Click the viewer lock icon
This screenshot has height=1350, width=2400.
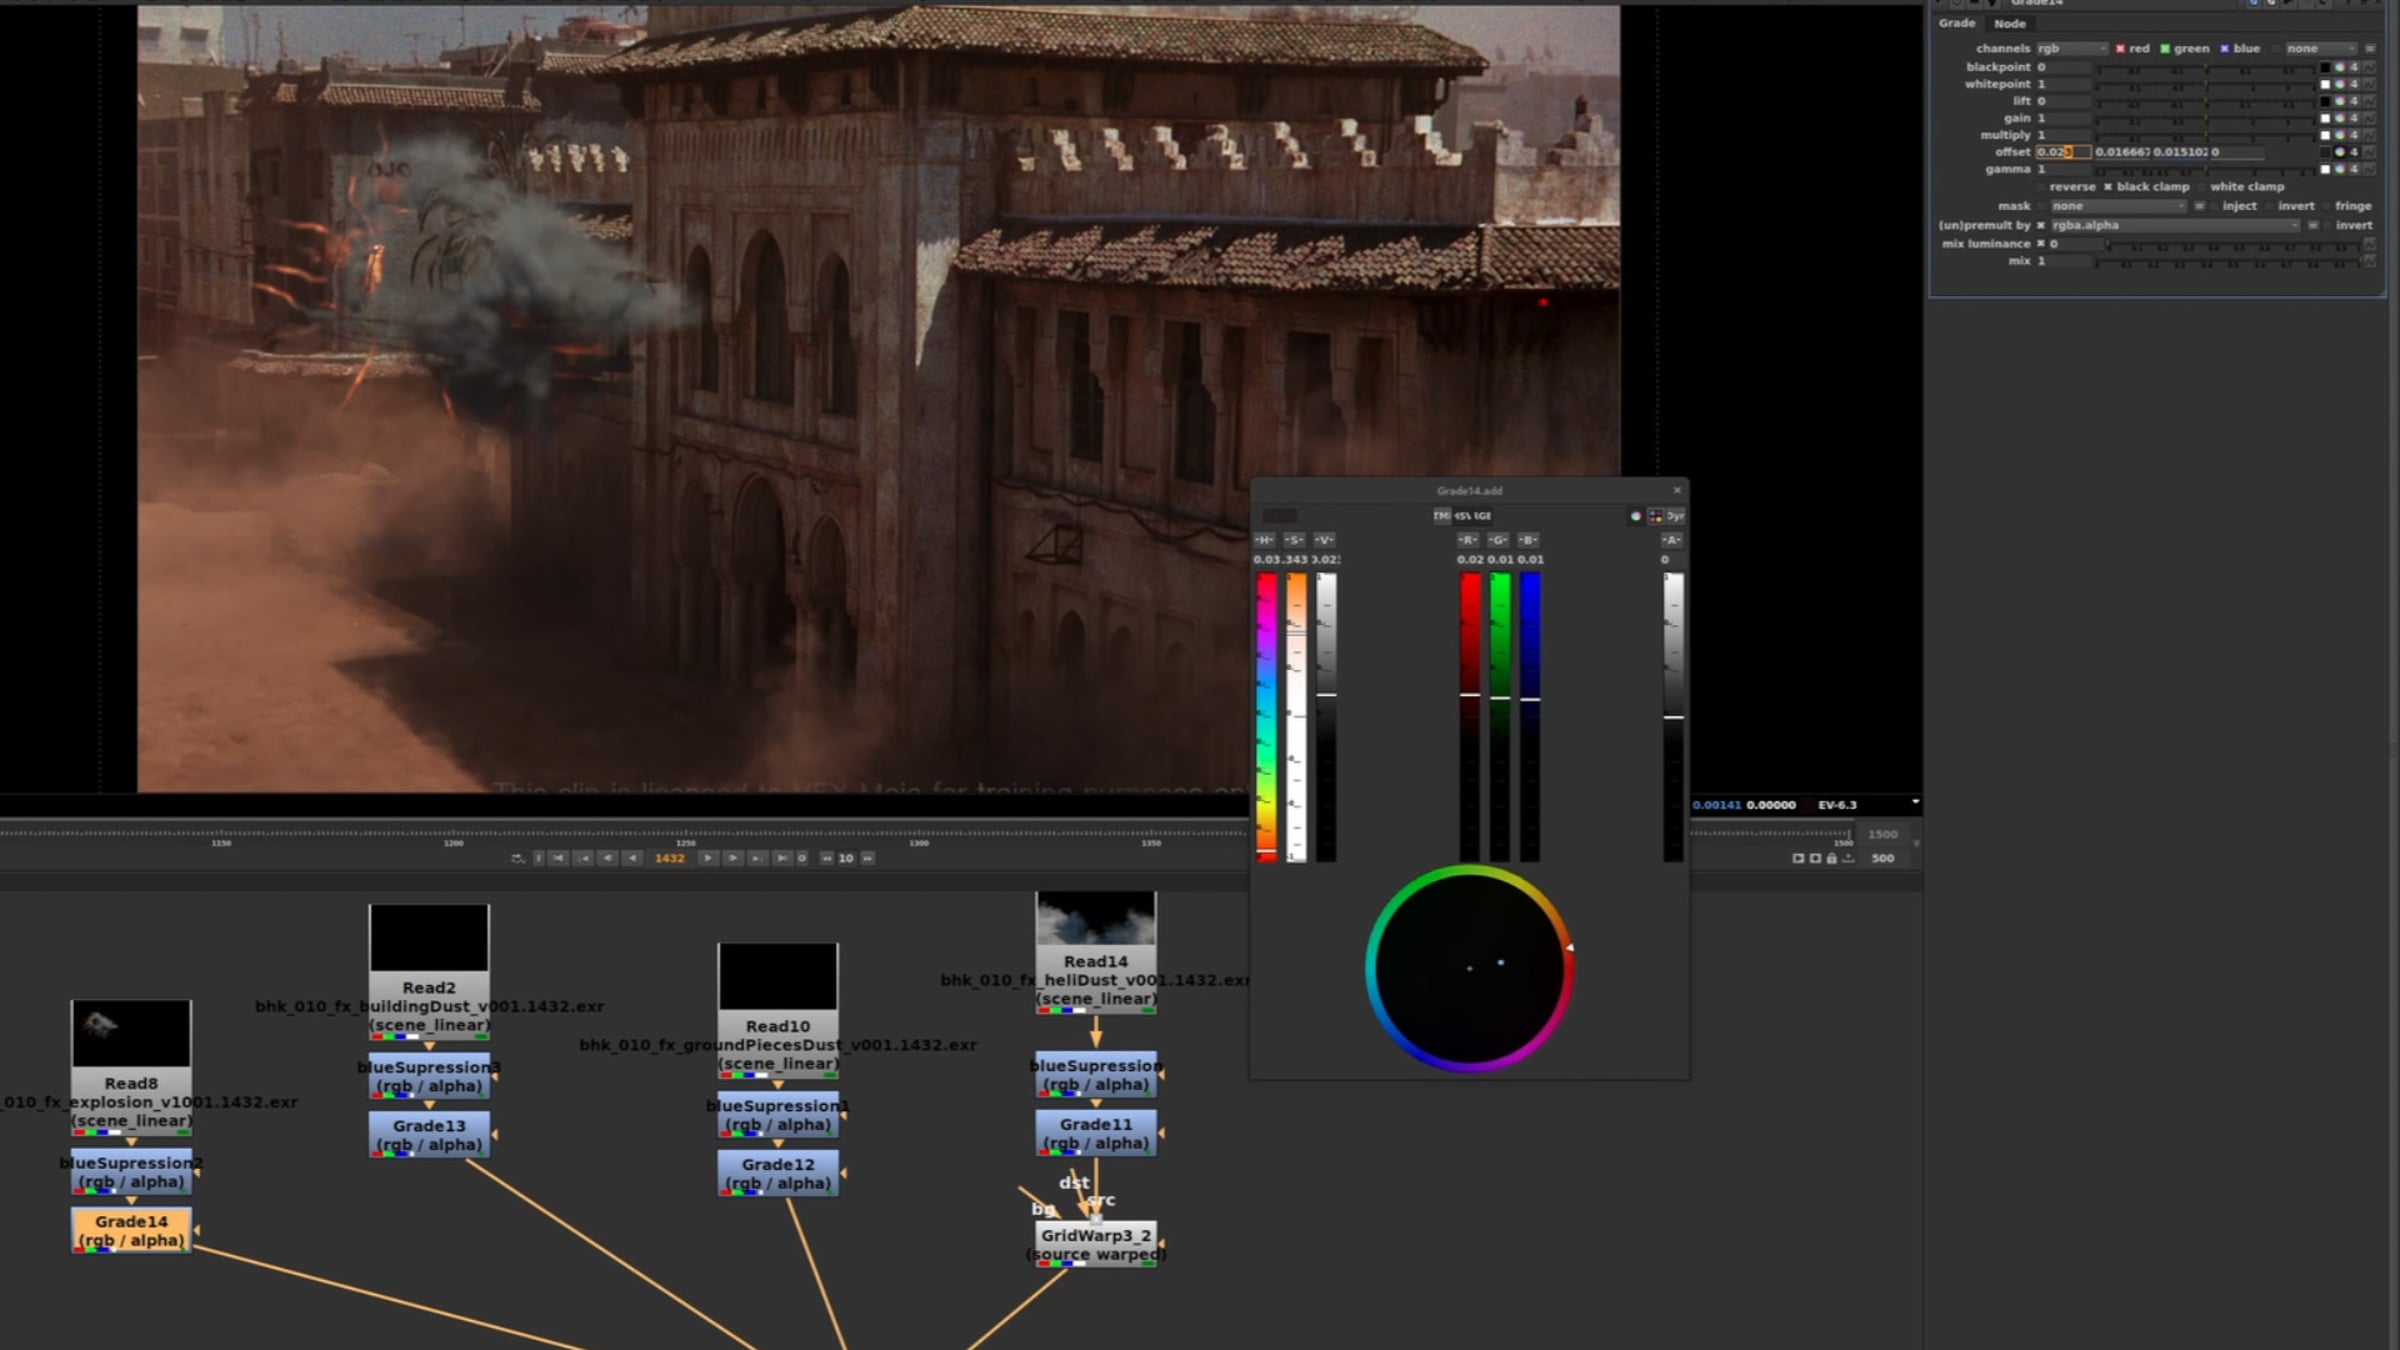point(1832,858)
